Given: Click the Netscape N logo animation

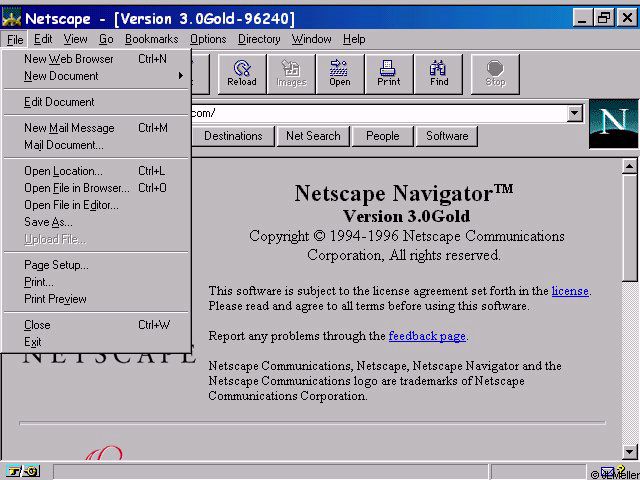Looking at the screenshot, I should click(613, 123).
